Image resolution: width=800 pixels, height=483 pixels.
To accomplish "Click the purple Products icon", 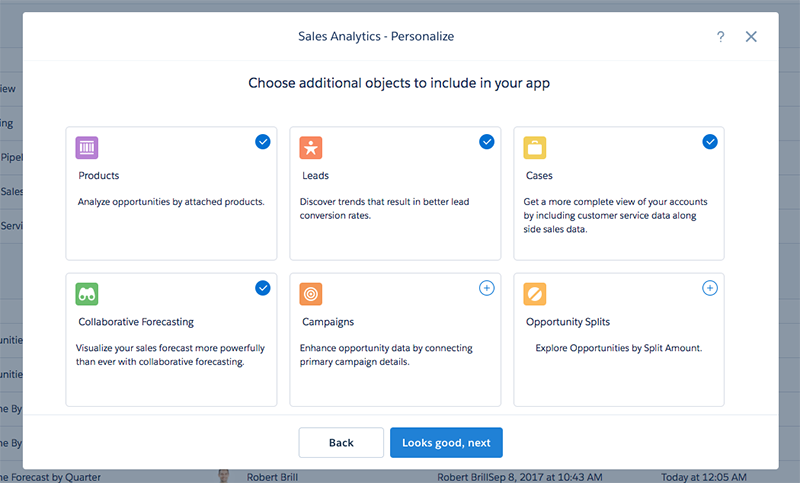I will (x=87, y=148).
